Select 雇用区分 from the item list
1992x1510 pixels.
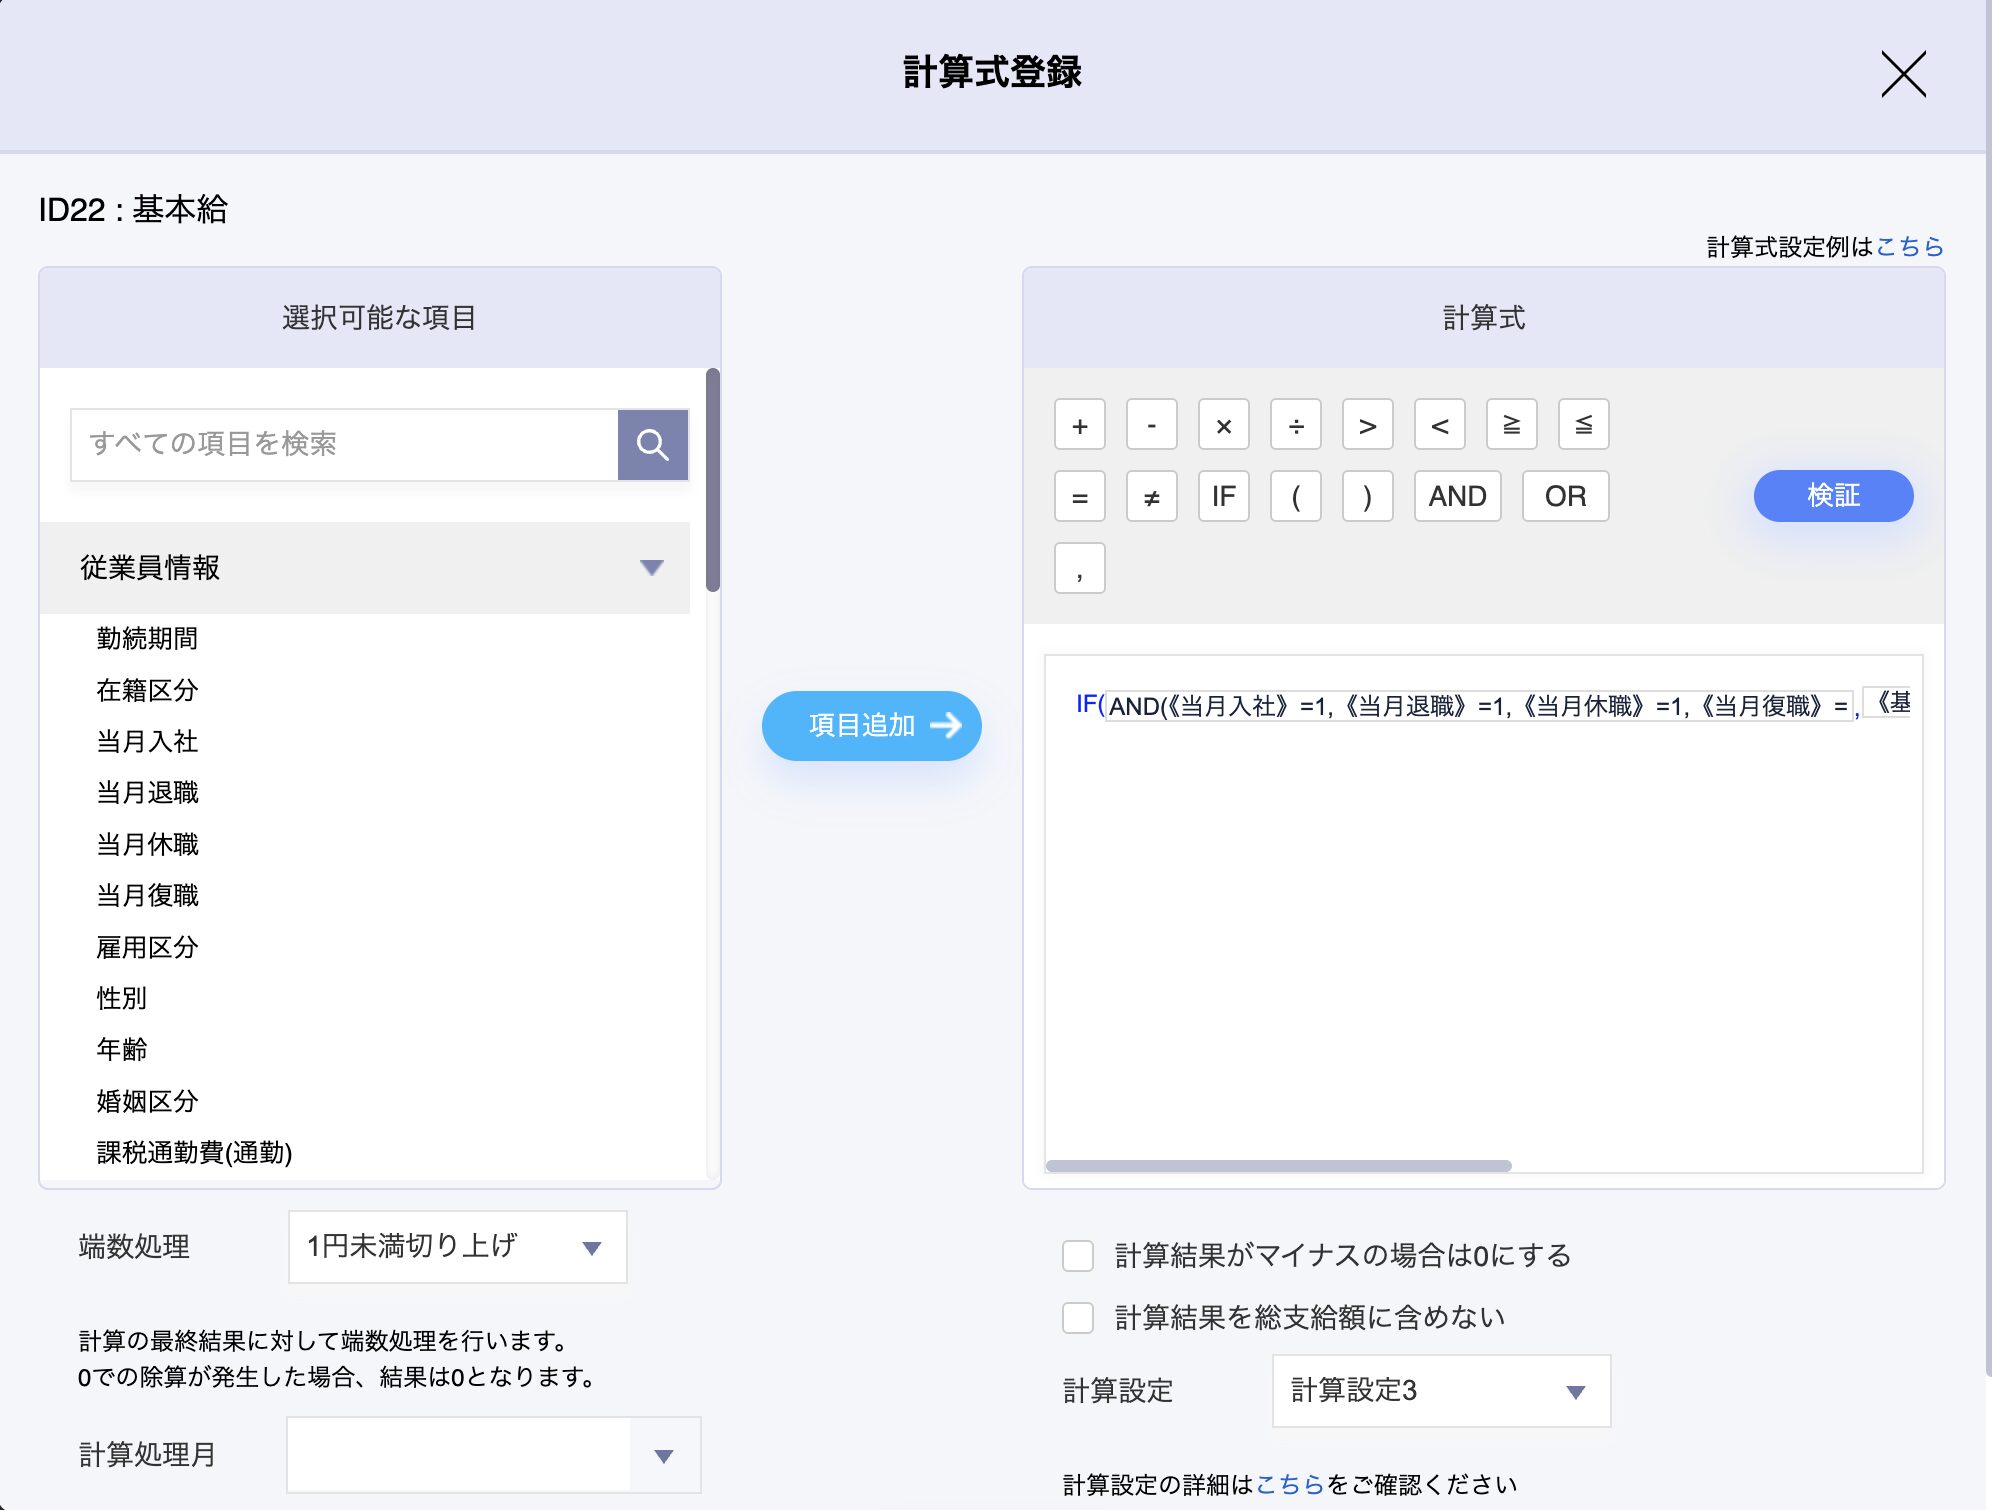coord(147,947)
